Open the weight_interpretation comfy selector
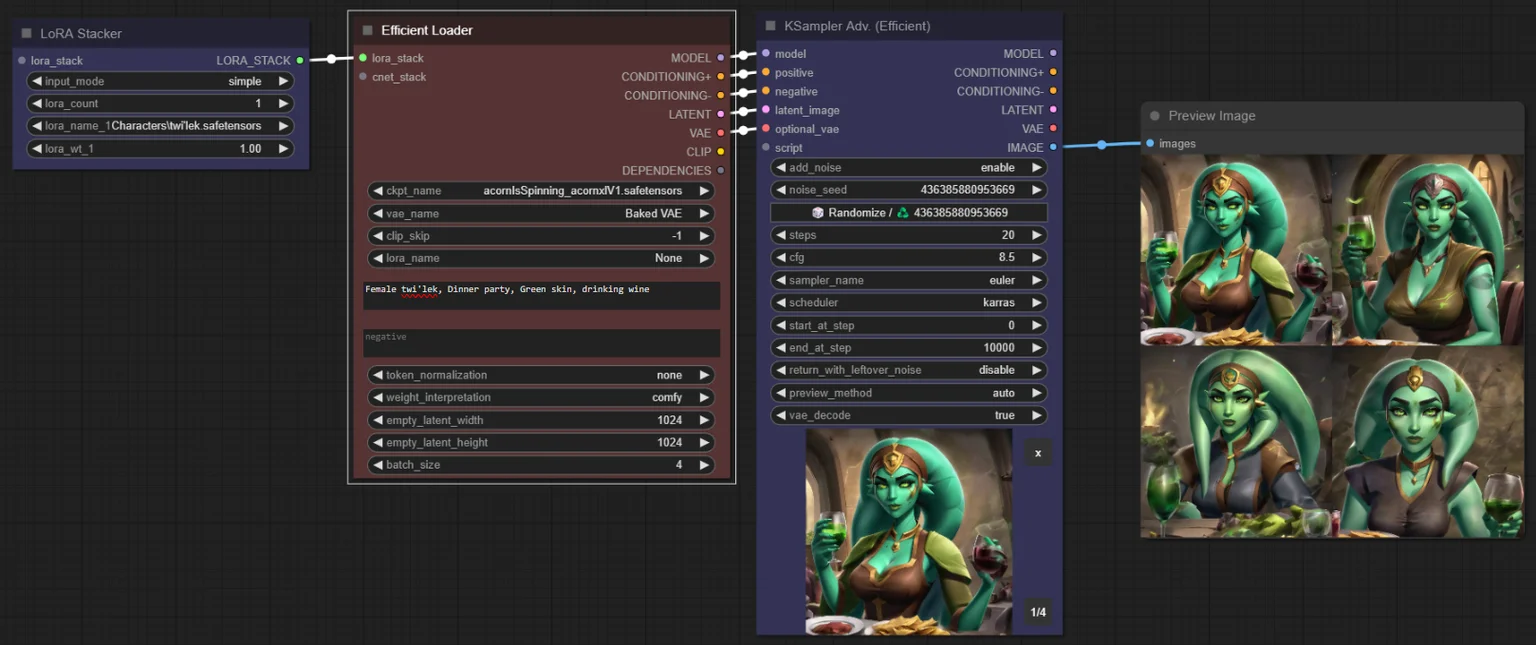 point(541,397)
